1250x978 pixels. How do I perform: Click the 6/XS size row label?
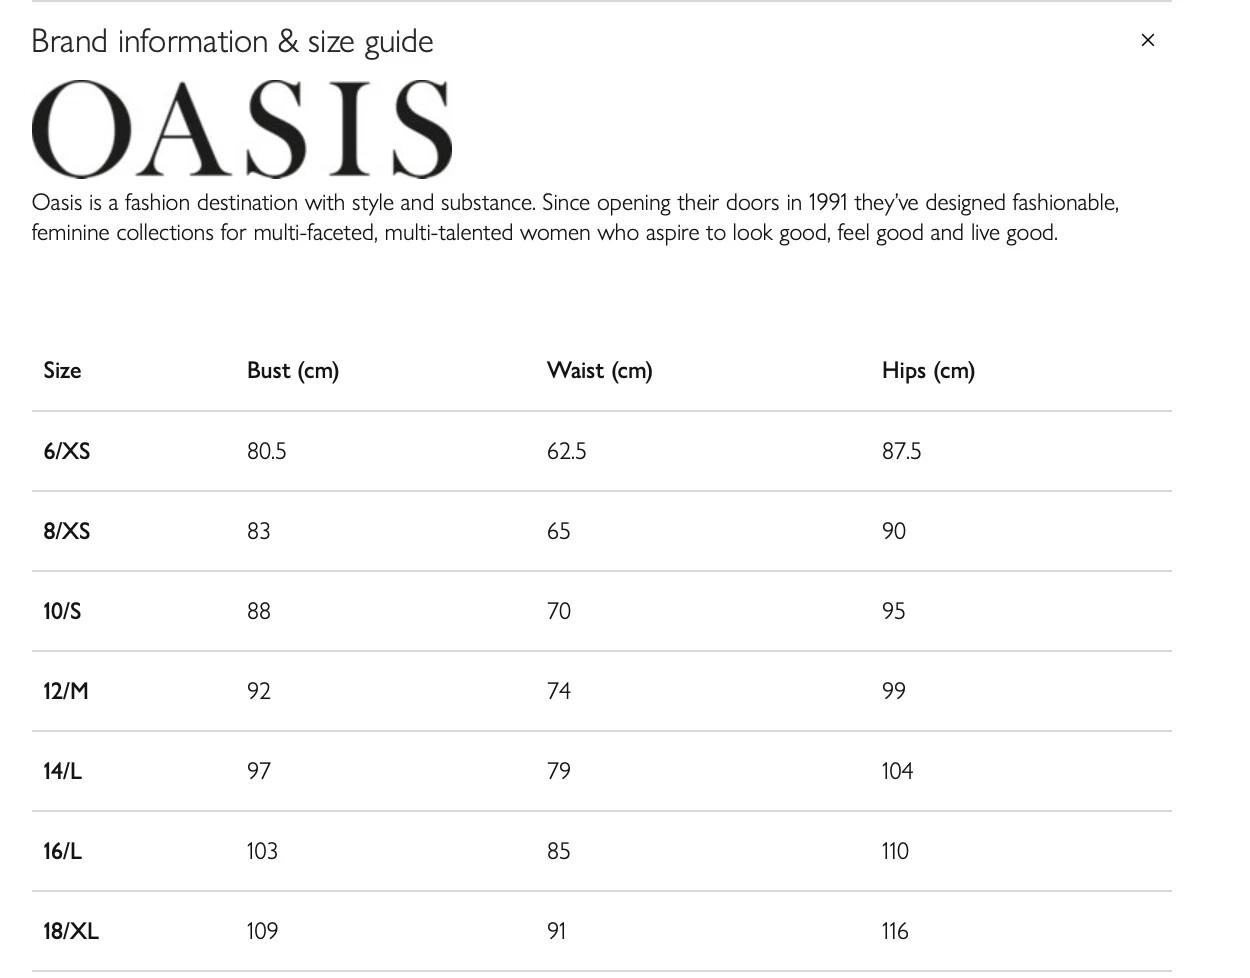tap(66, 451)
